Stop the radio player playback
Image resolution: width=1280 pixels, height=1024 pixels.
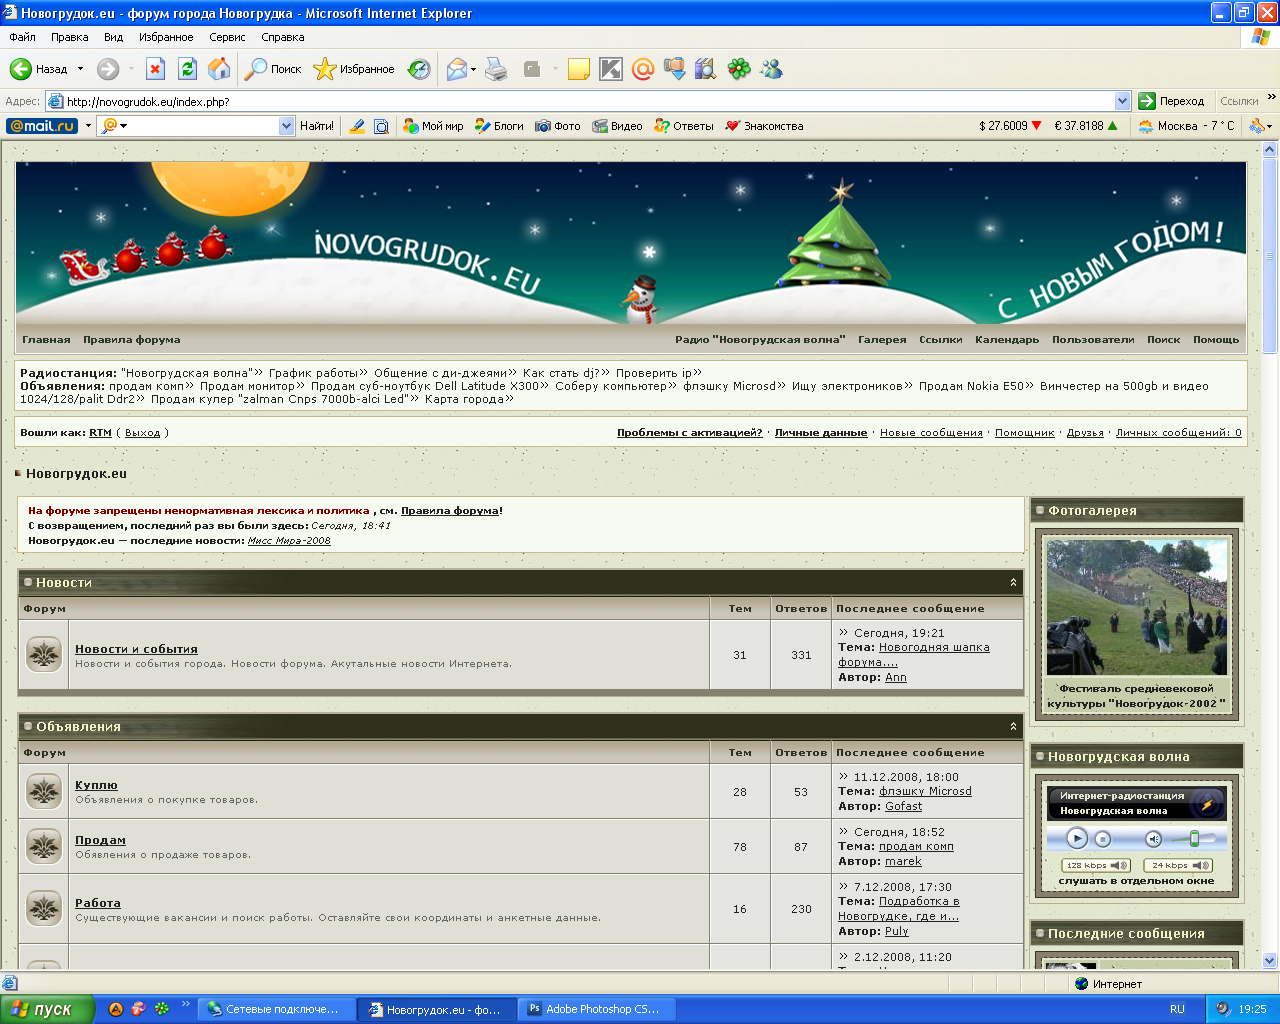pos(1102,839)
